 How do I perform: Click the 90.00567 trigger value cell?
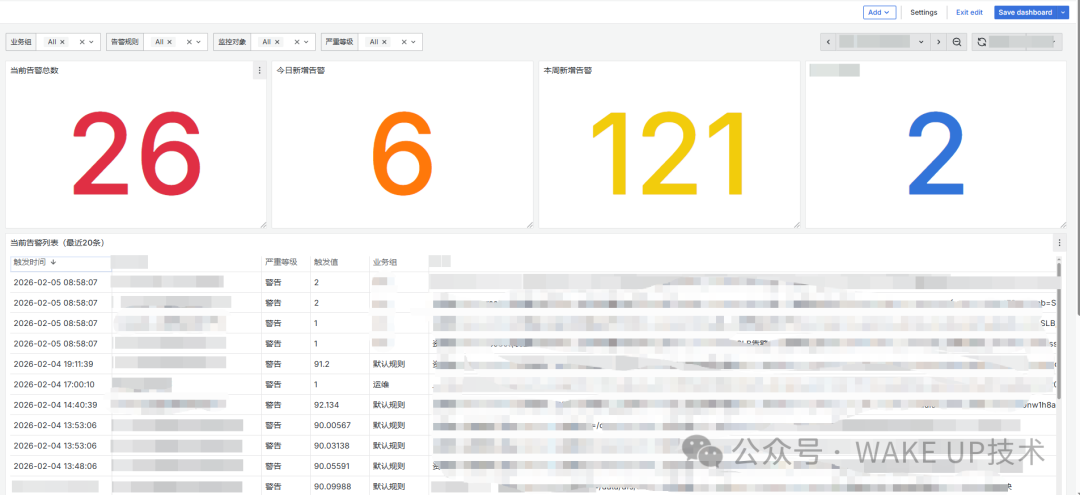pyautogui.click(x=332, y=425)
